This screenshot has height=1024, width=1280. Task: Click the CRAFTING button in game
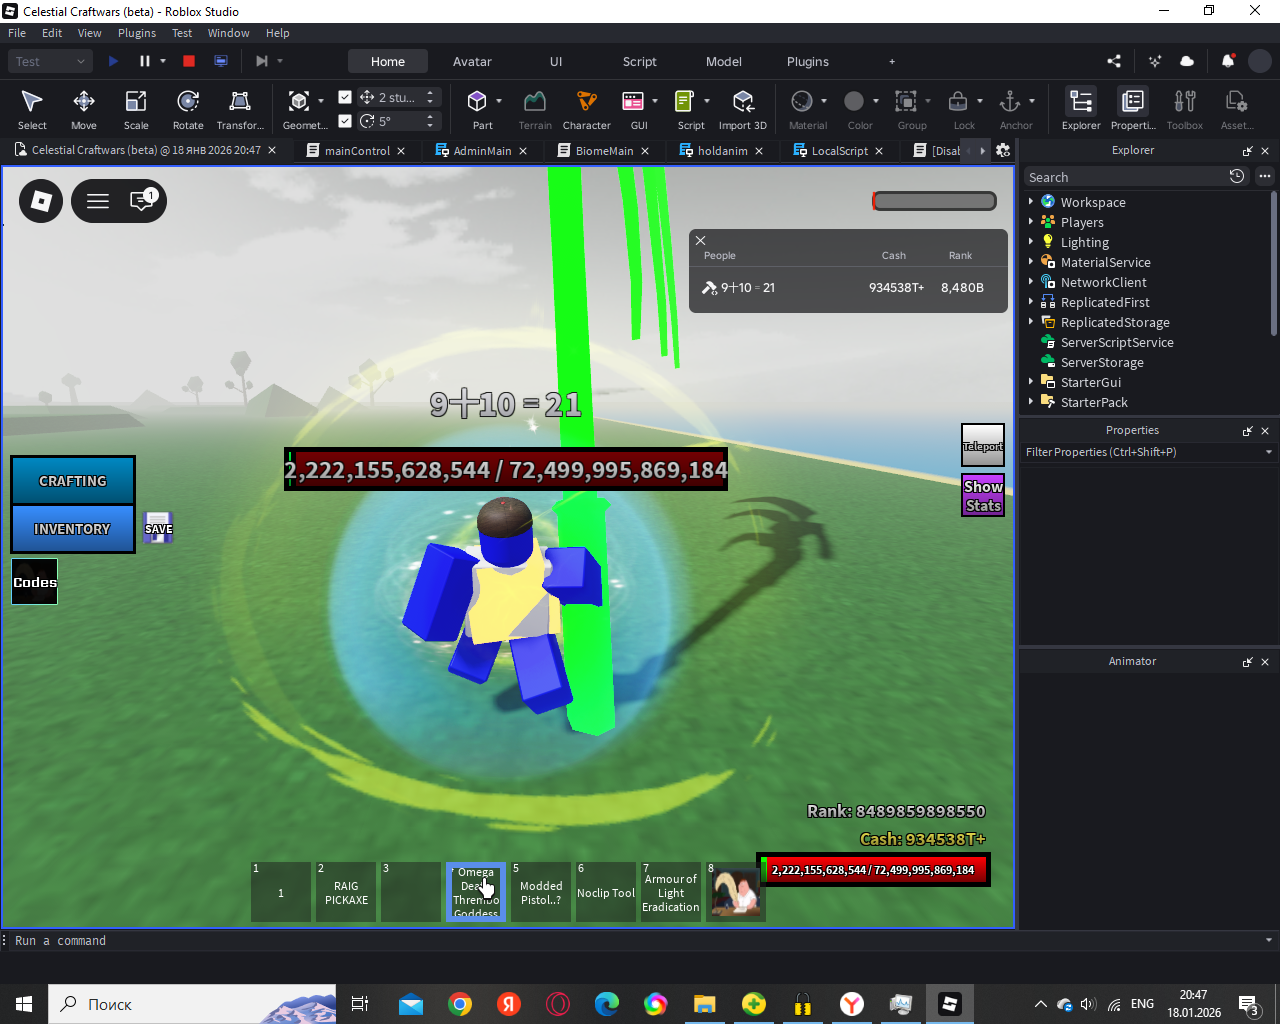(x=73, y=481)
